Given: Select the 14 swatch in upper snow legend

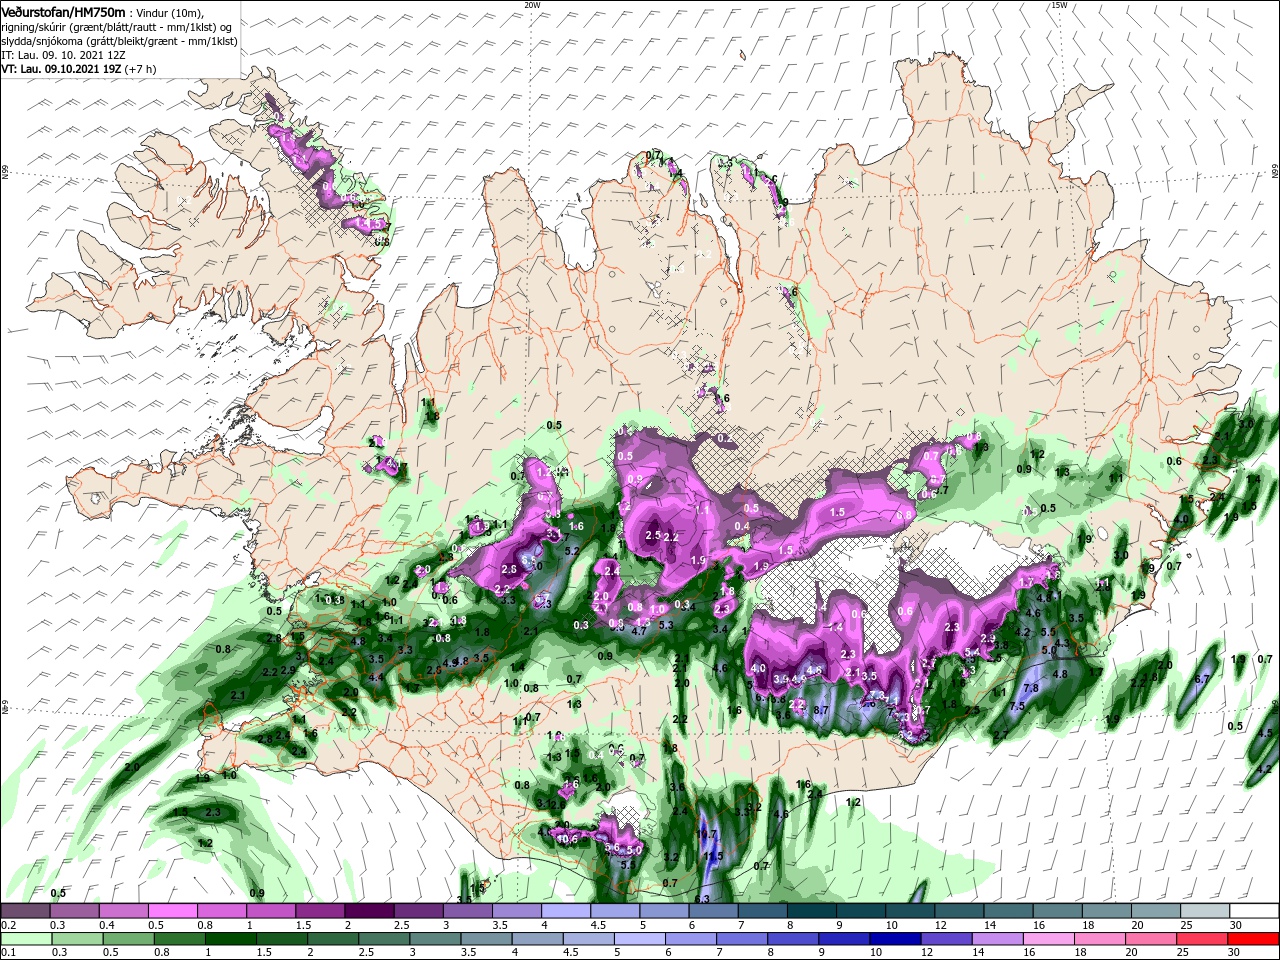Looking at the screenshot, I should coord(1006,911).
